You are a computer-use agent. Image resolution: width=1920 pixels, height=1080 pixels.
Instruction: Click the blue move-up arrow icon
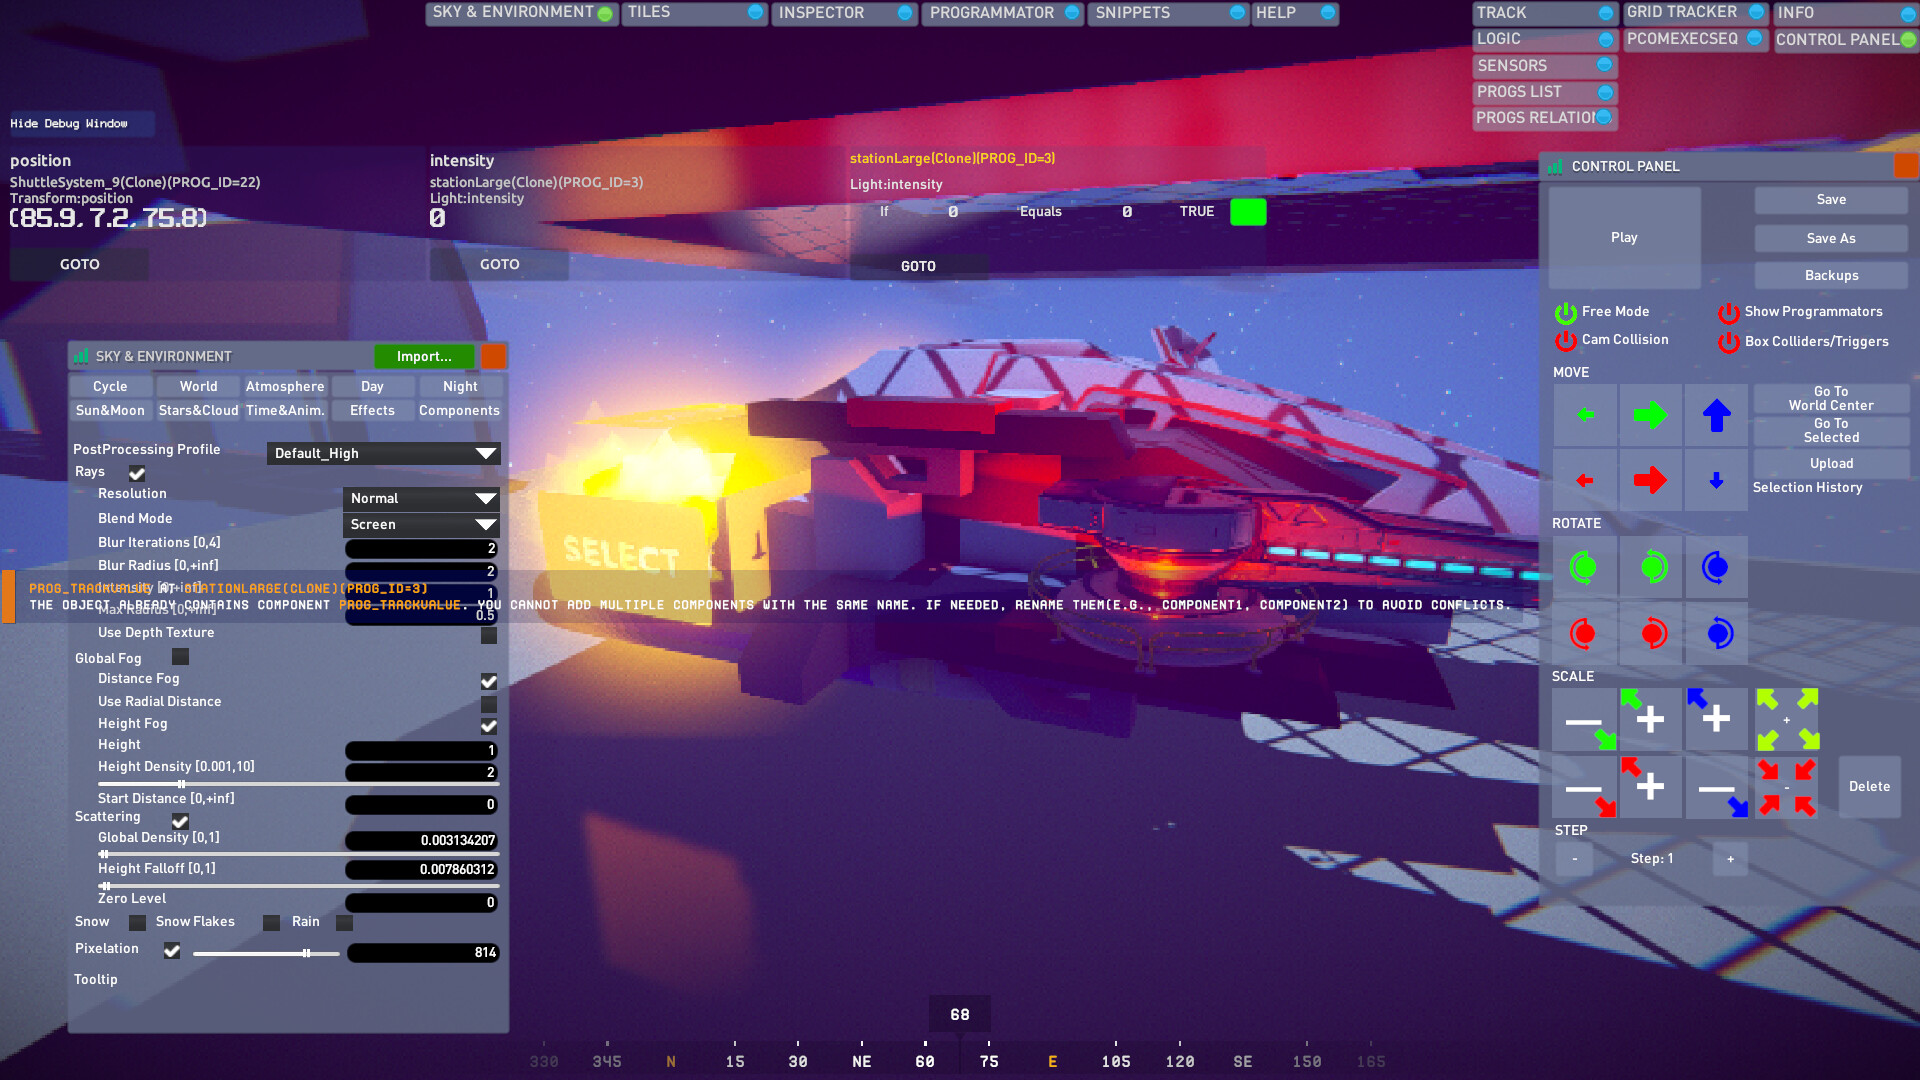1716,415
